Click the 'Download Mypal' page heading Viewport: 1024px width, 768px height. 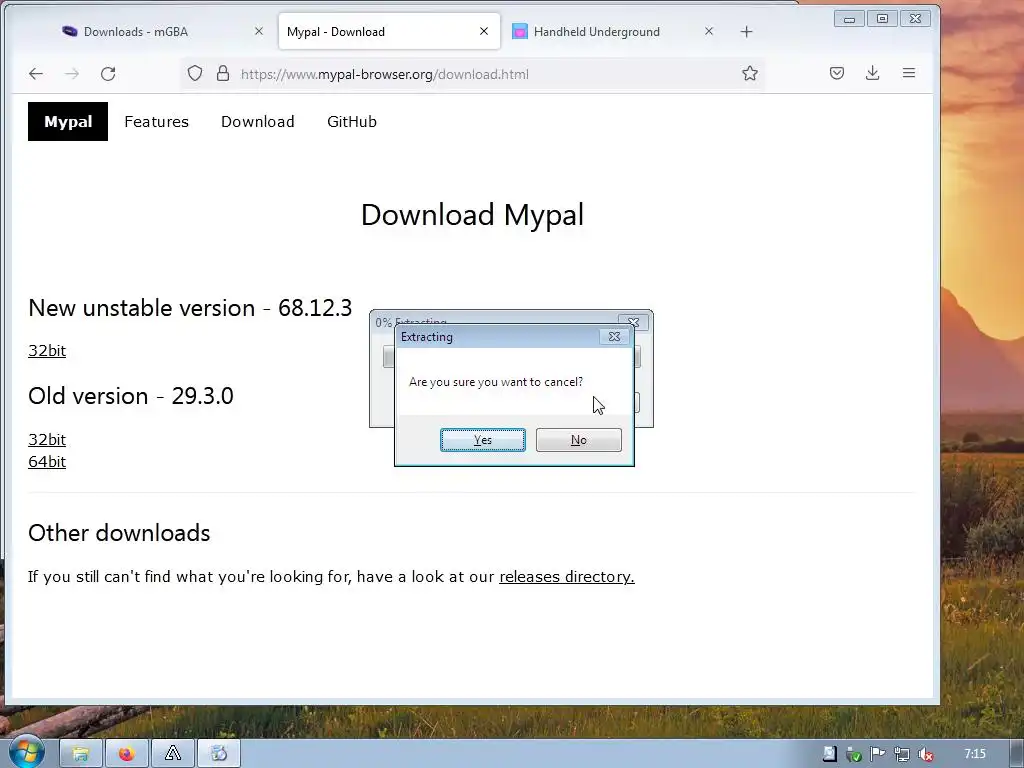[x=472, y=215]
